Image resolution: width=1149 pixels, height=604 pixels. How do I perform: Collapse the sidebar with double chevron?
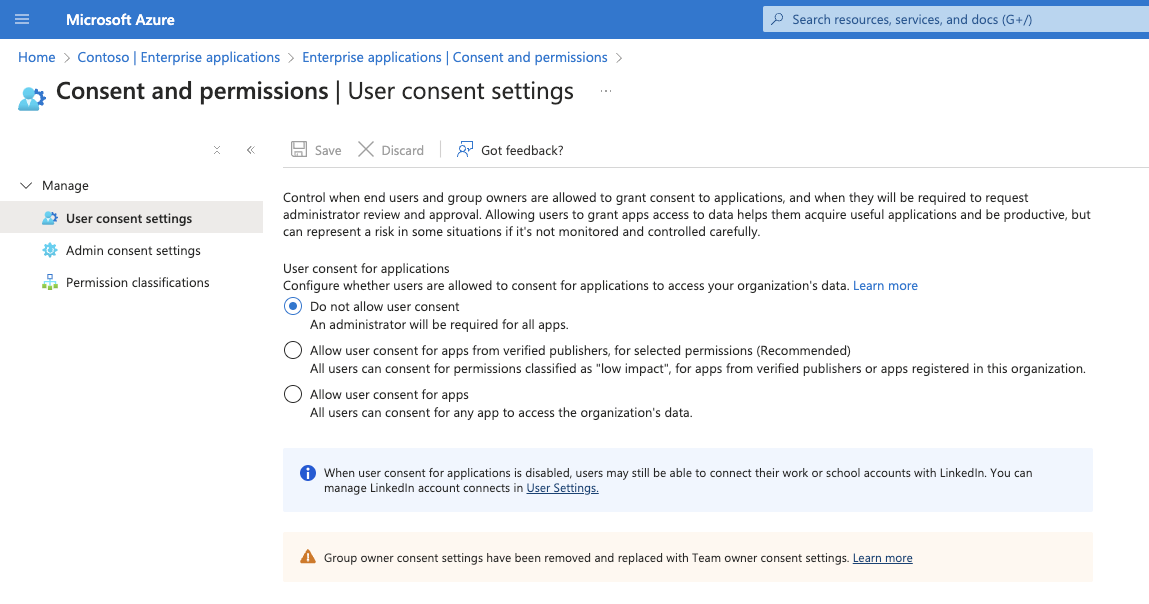(x=250, y=150)
